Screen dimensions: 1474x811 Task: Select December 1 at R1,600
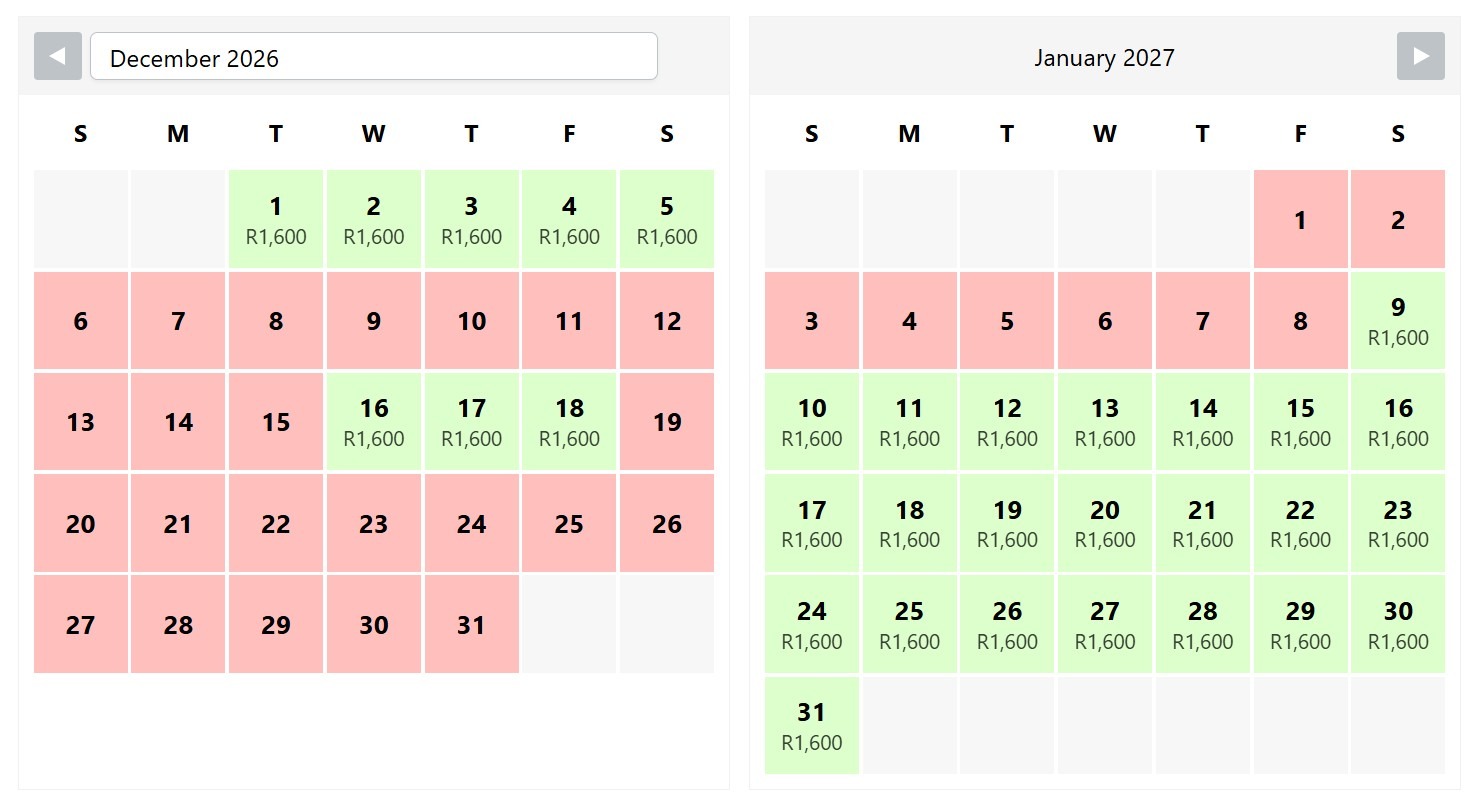point(276,219)
